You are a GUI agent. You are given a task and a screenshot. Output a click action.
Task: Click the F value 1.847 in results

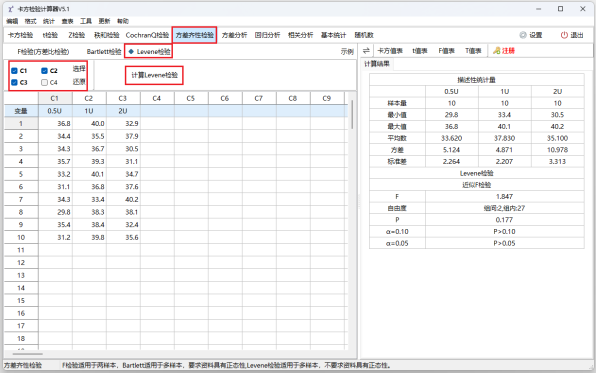[x=504, y=197]
